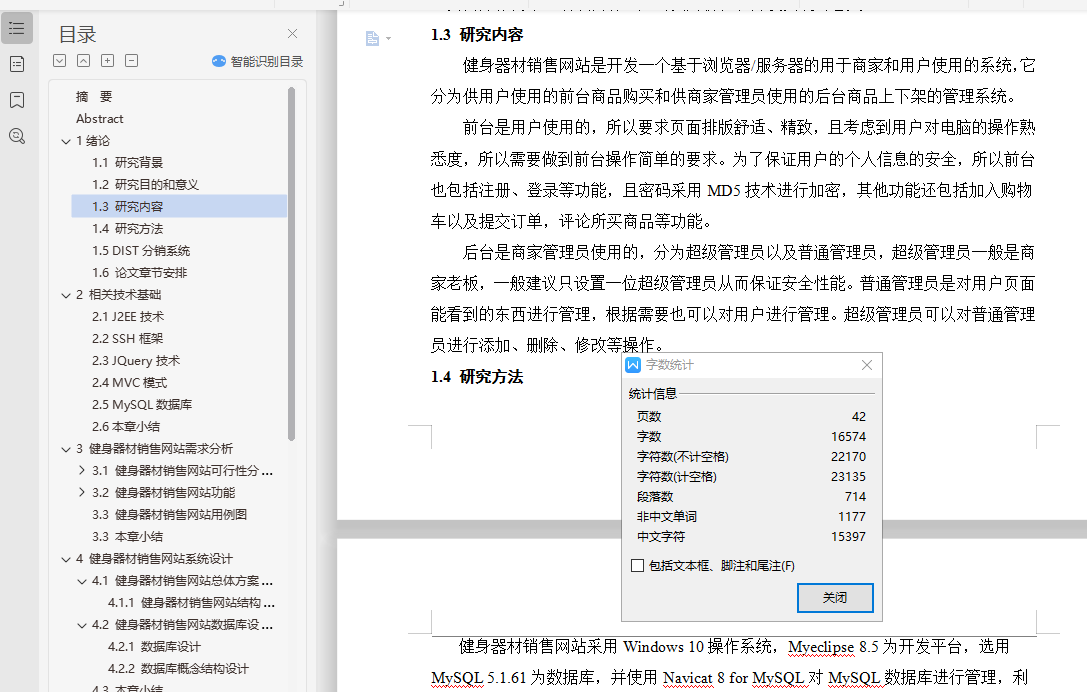Click the 字数 value 16574

(x=849, y=437)
